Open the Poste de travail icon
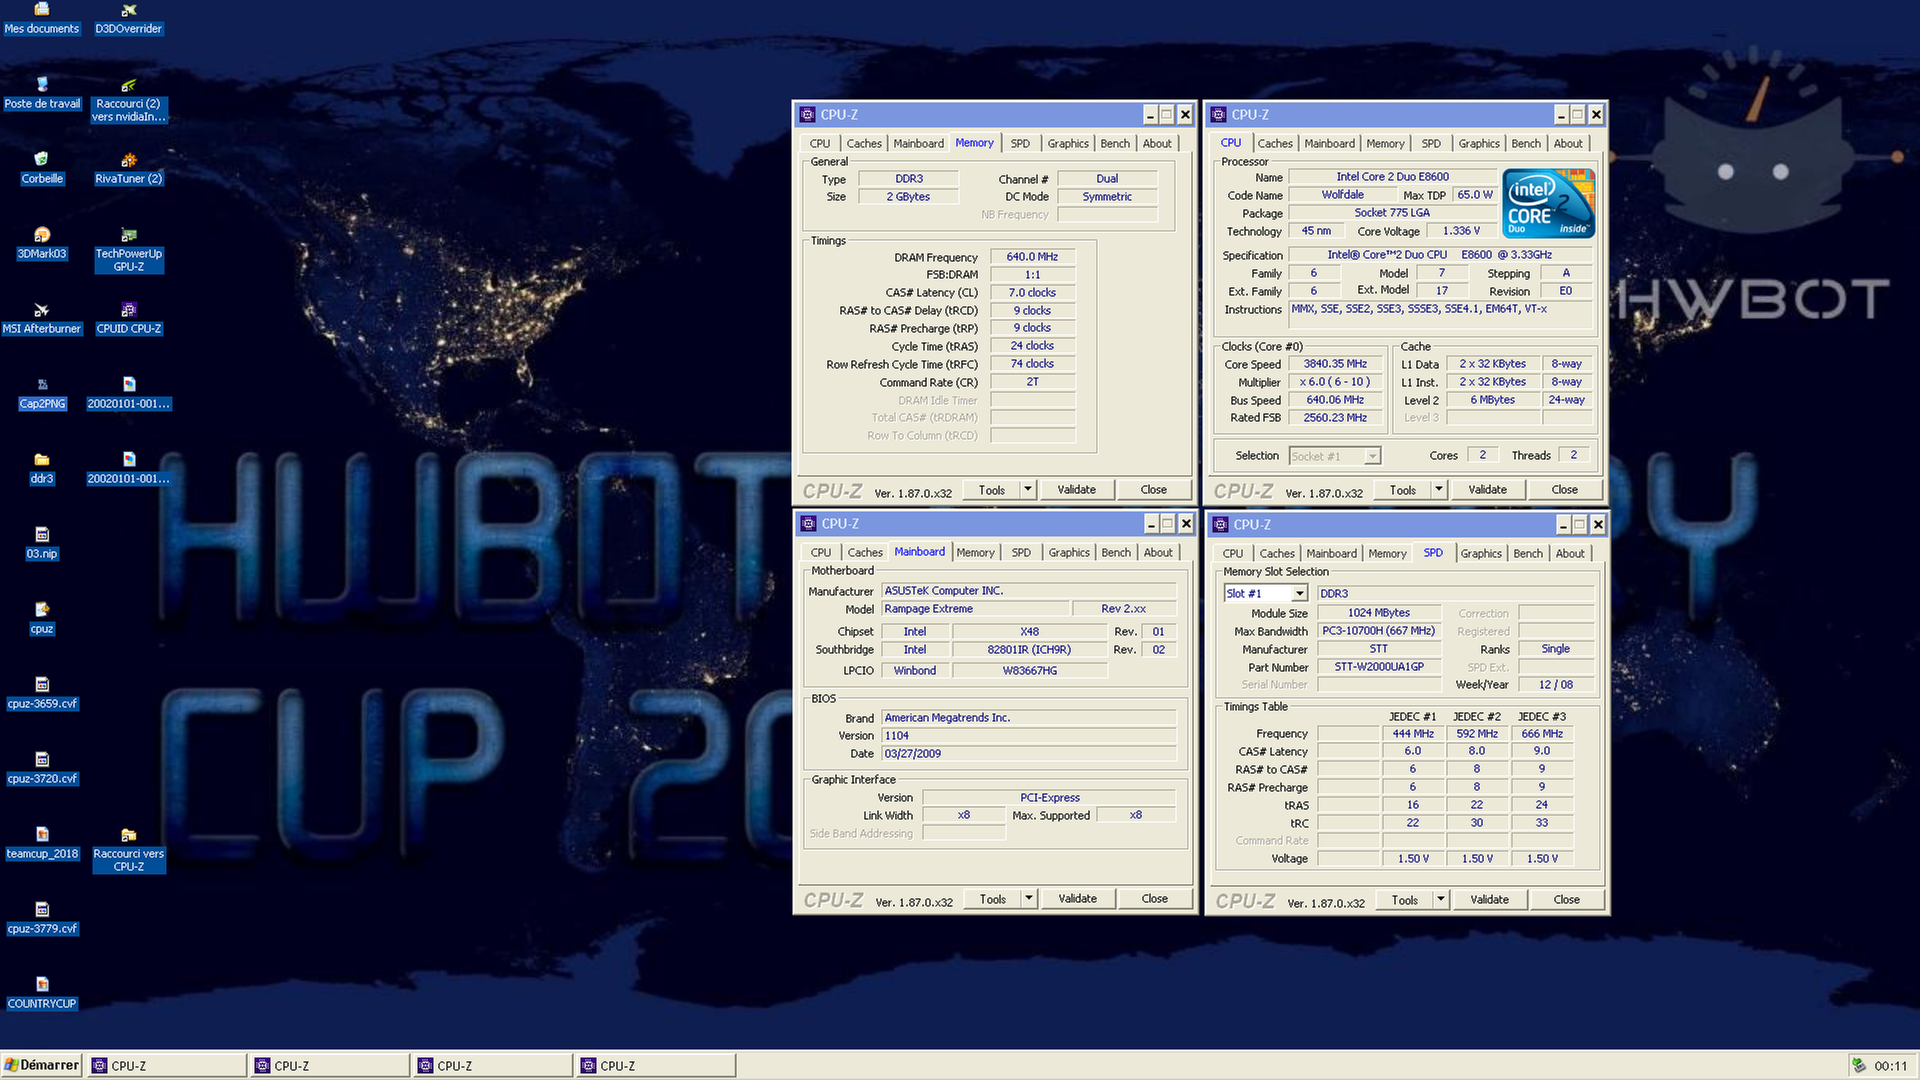The image size is (1920, 1080). click(41, 93)
